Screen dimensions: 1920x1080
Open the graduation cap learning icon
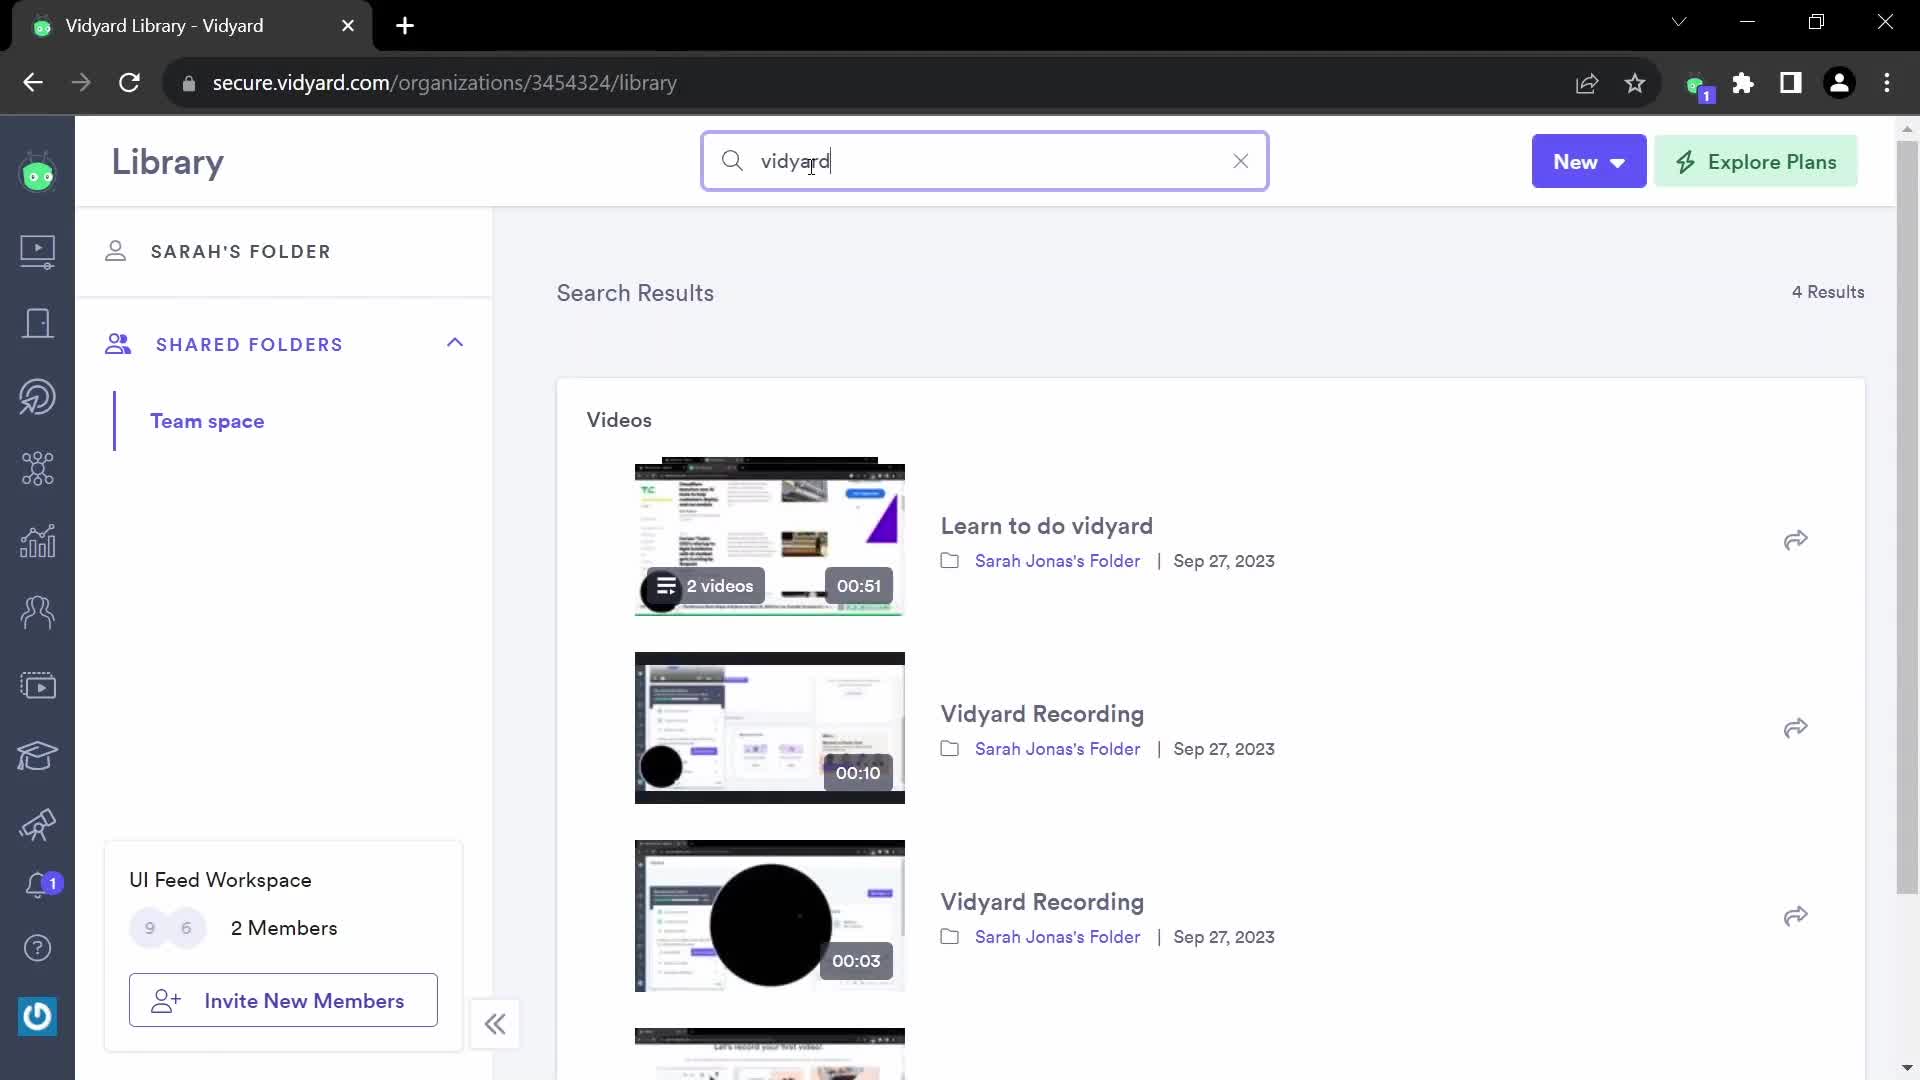tap(38, 756)
